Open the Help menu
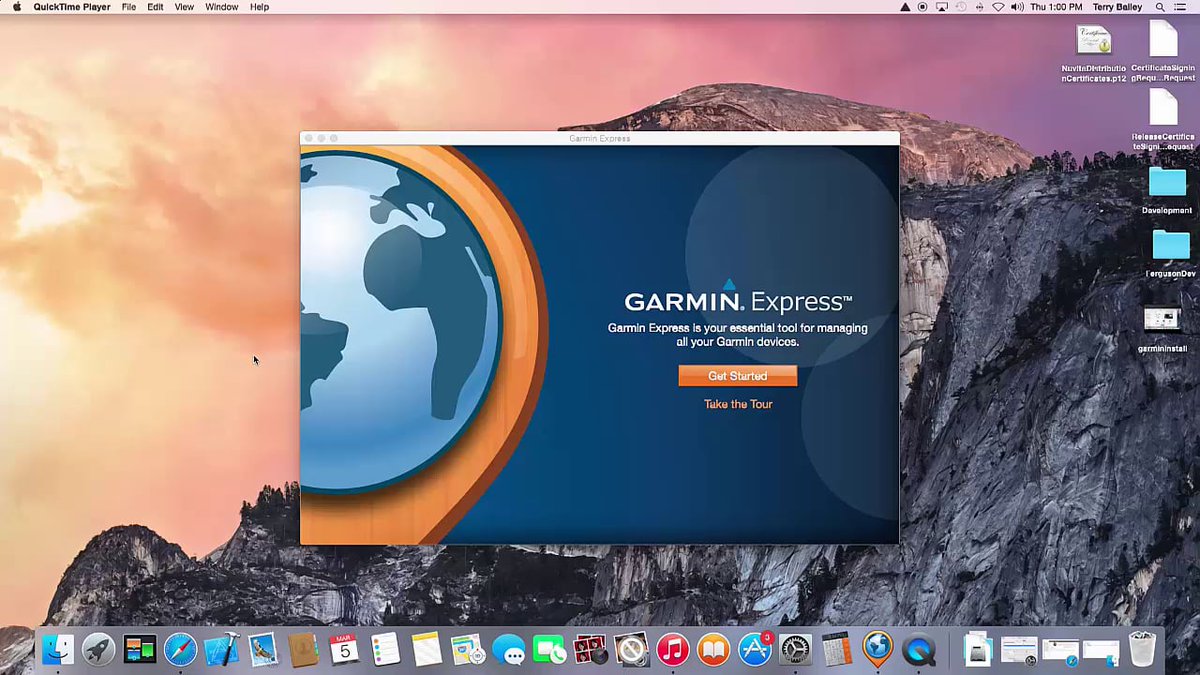 point(259,7)
